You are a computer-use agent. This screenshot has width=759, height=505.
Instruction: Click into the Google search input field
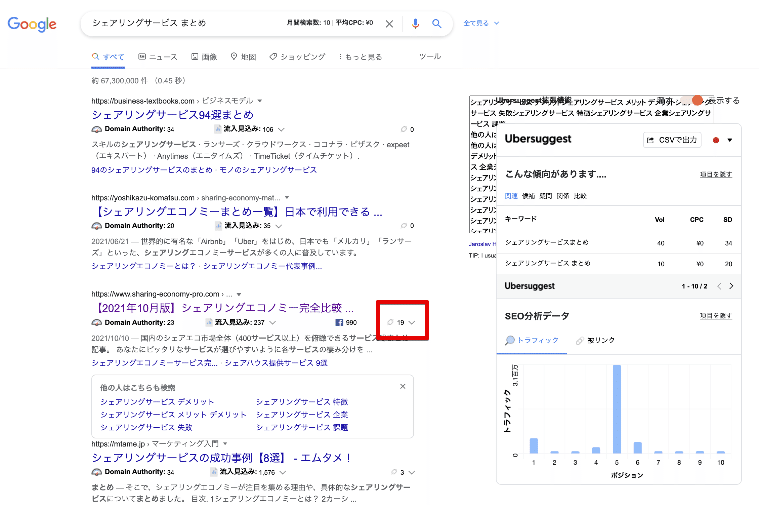(x=184, y=23)
